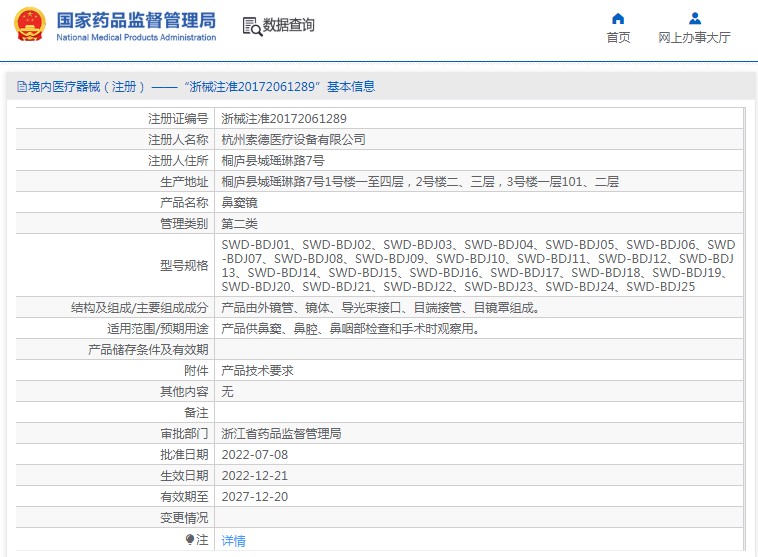
Task: Click the 生产地址 label
Action: pyautogui.click(x=184, y=182)
